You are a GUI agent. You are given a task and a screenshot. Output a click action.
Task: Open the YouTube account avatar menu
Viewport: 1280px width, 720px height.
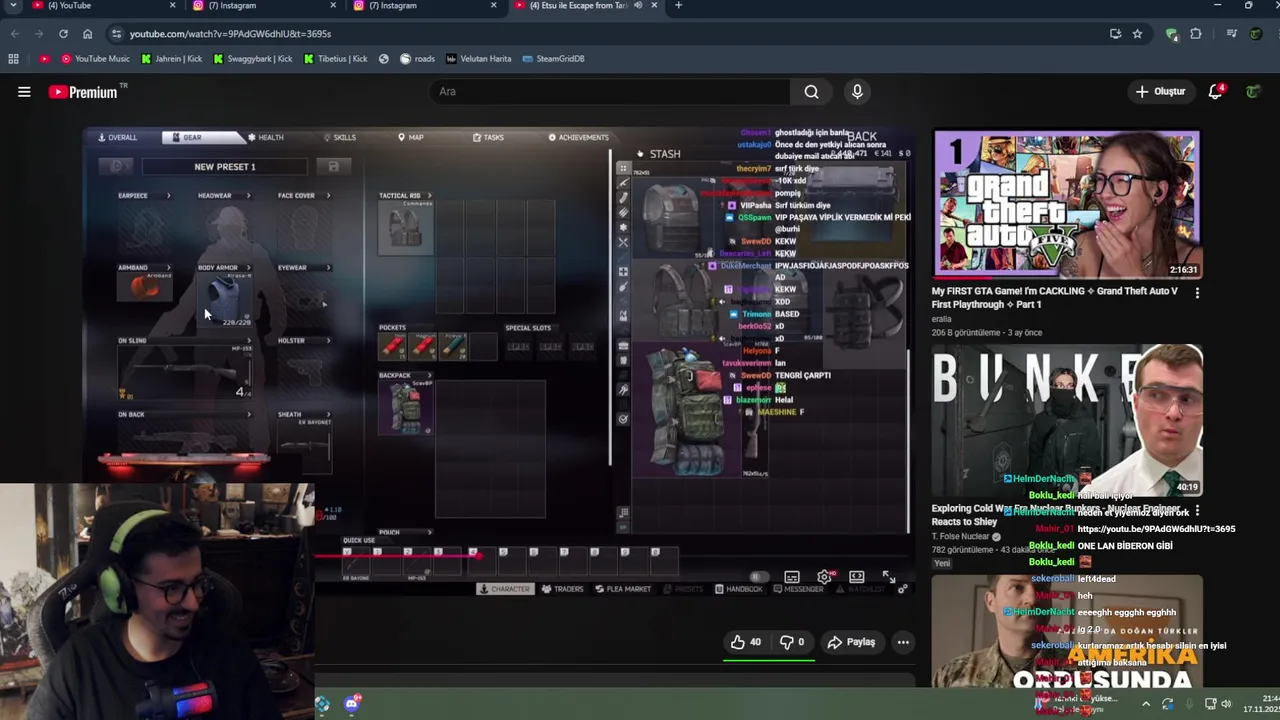point(1253,92)
